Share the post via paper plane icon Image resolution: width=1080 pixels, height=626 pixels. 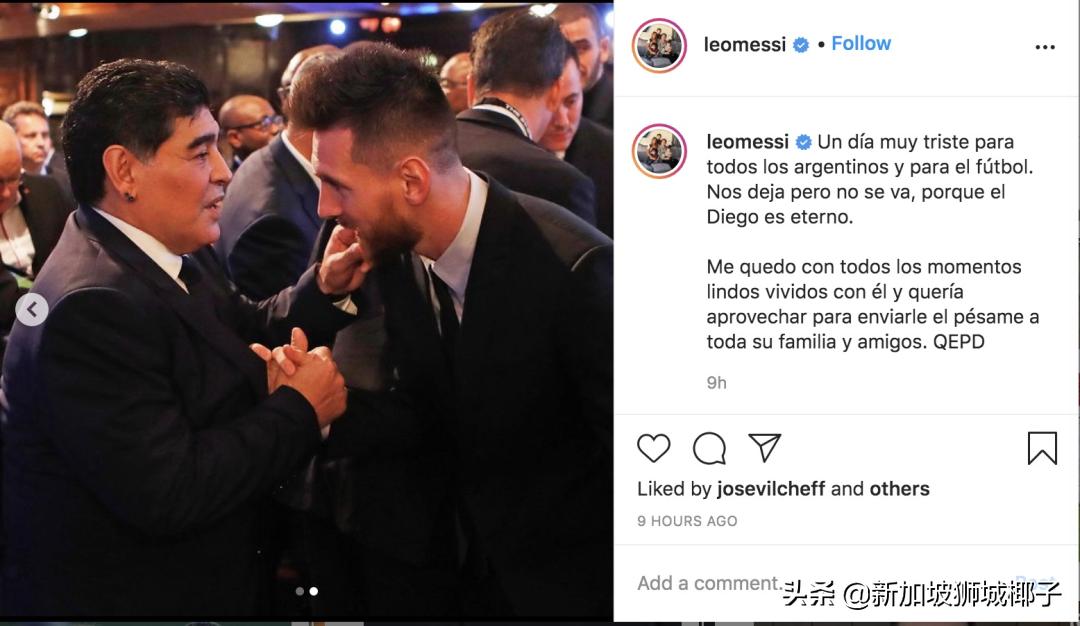[765, 448]
